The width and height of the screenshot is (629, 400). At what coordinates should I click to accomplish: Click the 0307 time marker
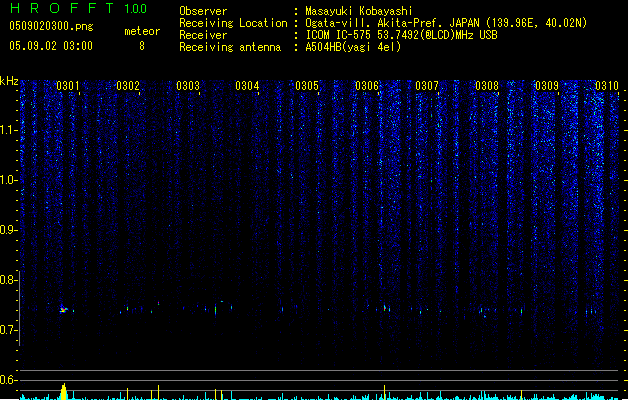pyautogui.click(x=427, y=85)
